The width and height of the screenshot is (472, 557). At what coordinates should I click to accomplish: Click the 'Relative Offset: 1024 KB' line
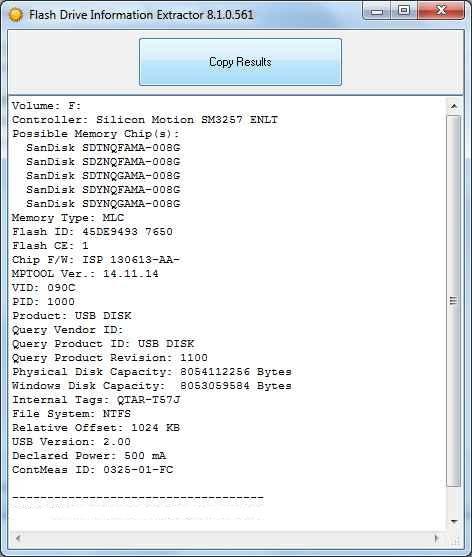pos(96,428)
